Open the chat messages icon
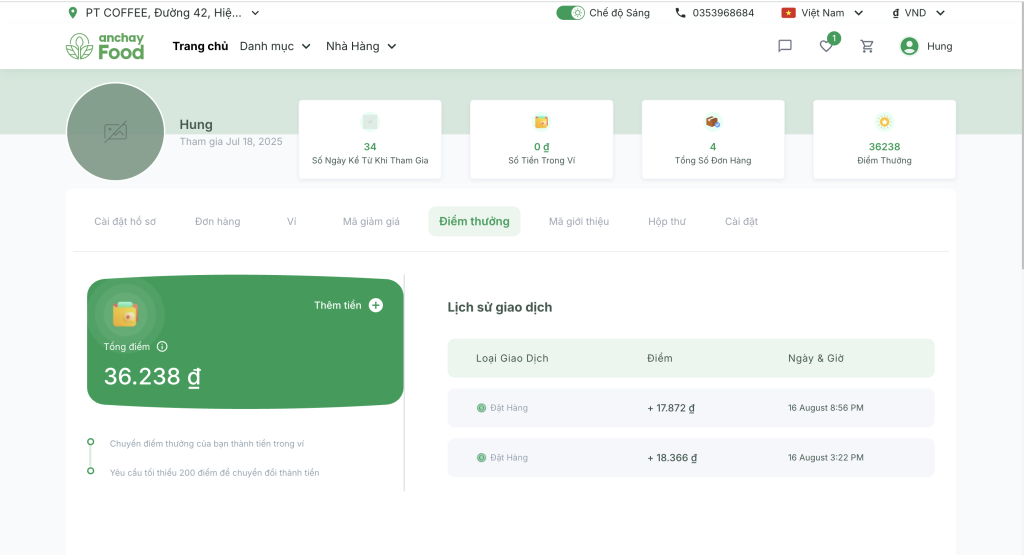 point(785,46)
